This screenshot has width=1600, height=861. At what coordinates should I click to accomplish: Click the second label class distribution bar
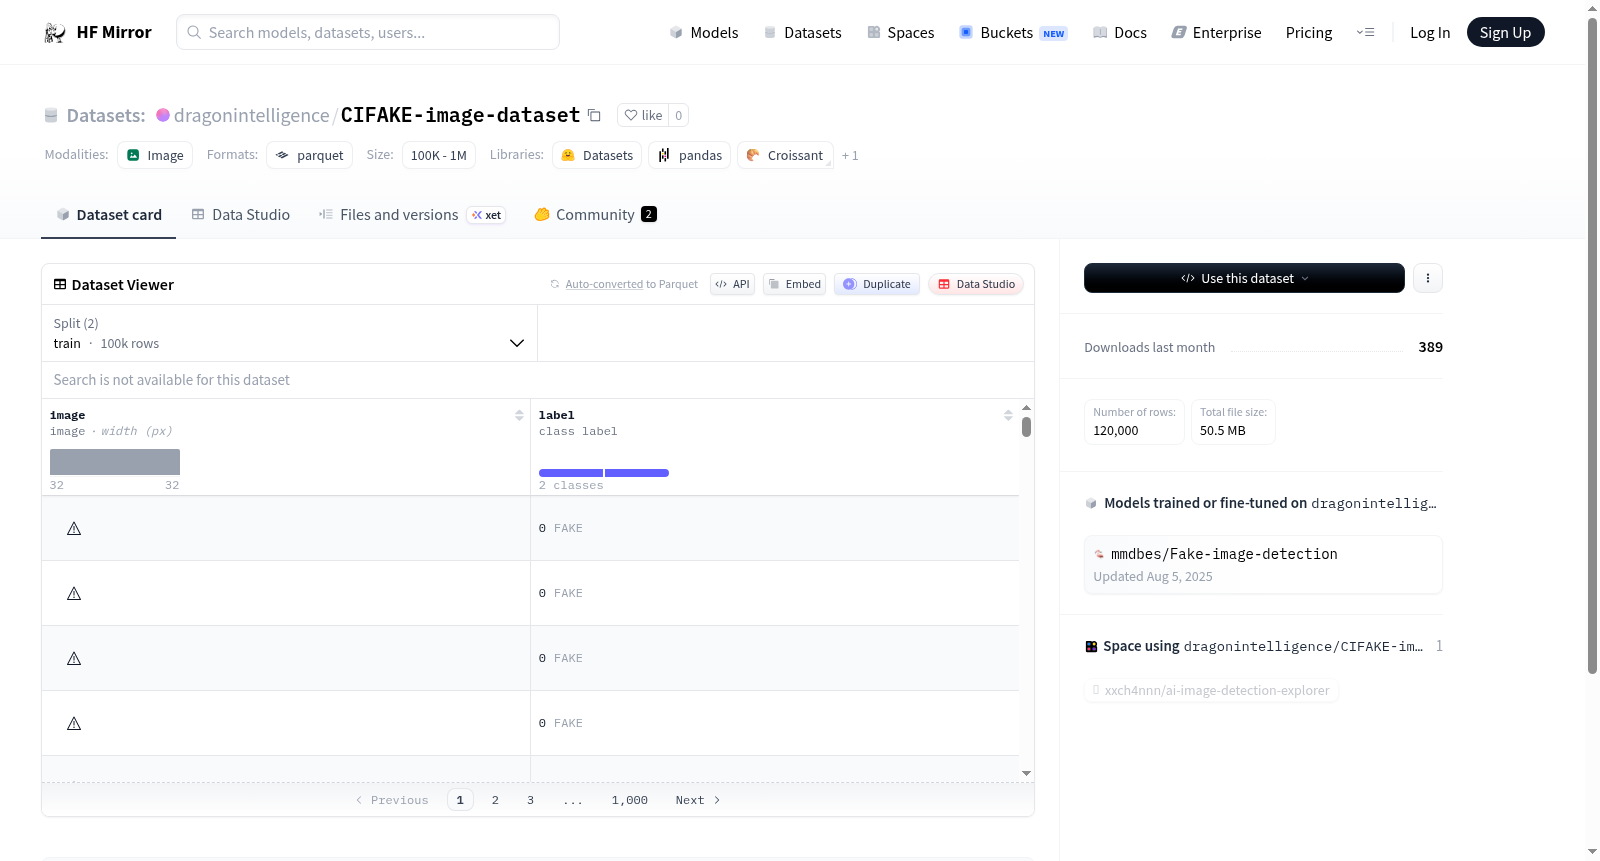click(637, 473)
